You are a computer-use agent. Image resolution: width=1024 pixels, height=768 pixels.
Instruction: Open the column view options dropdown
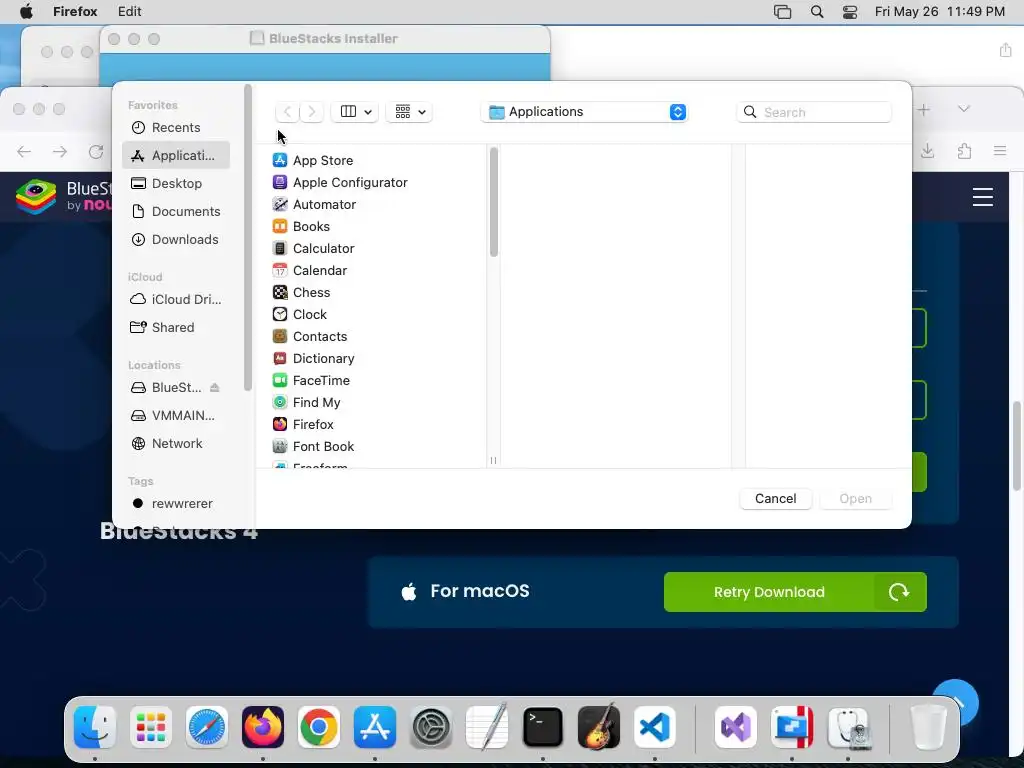[355, 112]
